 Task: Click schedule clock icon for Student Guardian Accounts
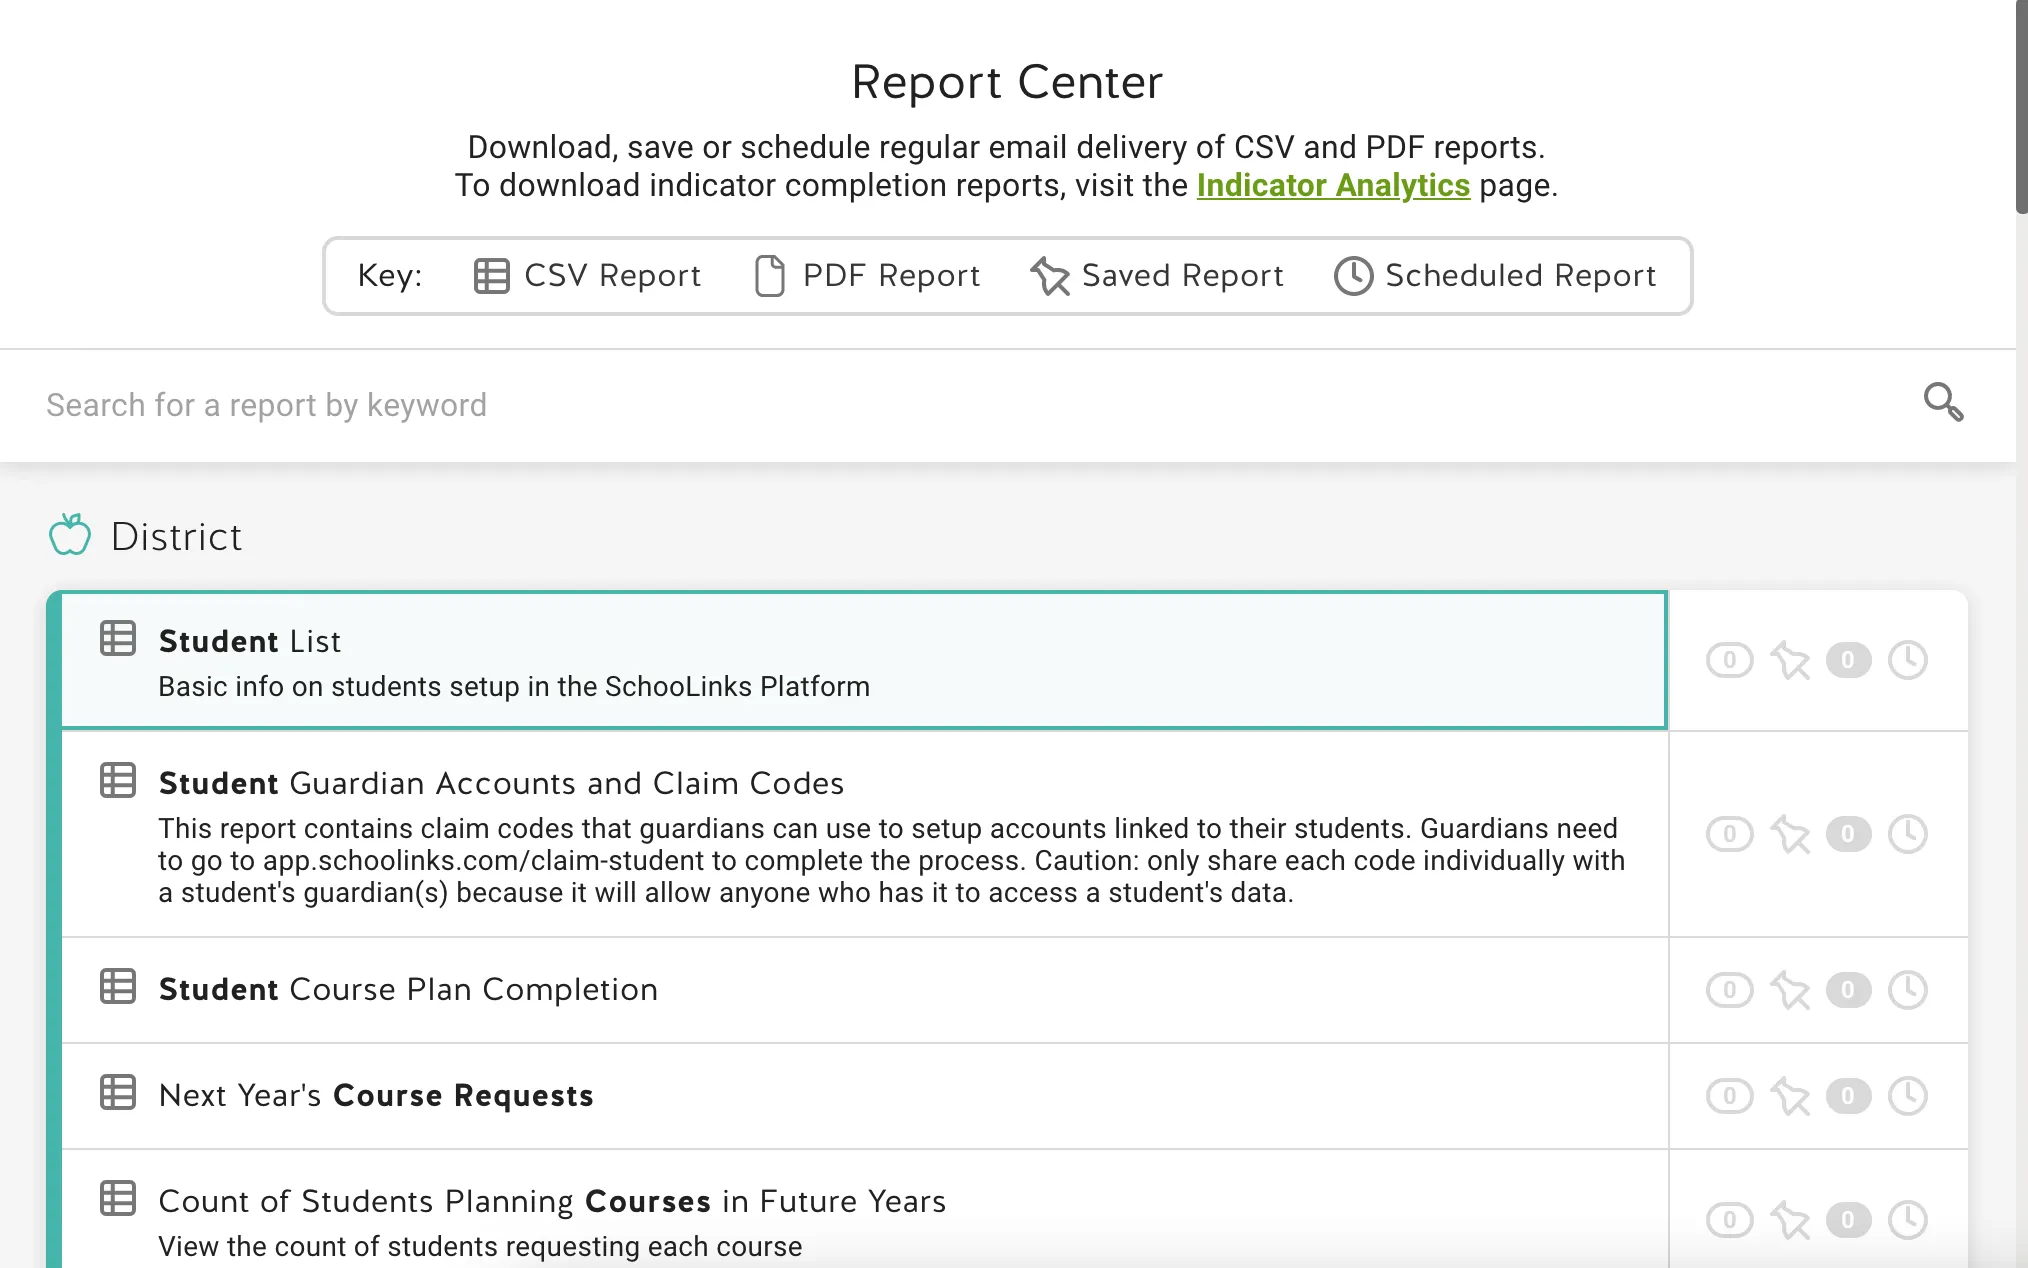click(1908, 834)
